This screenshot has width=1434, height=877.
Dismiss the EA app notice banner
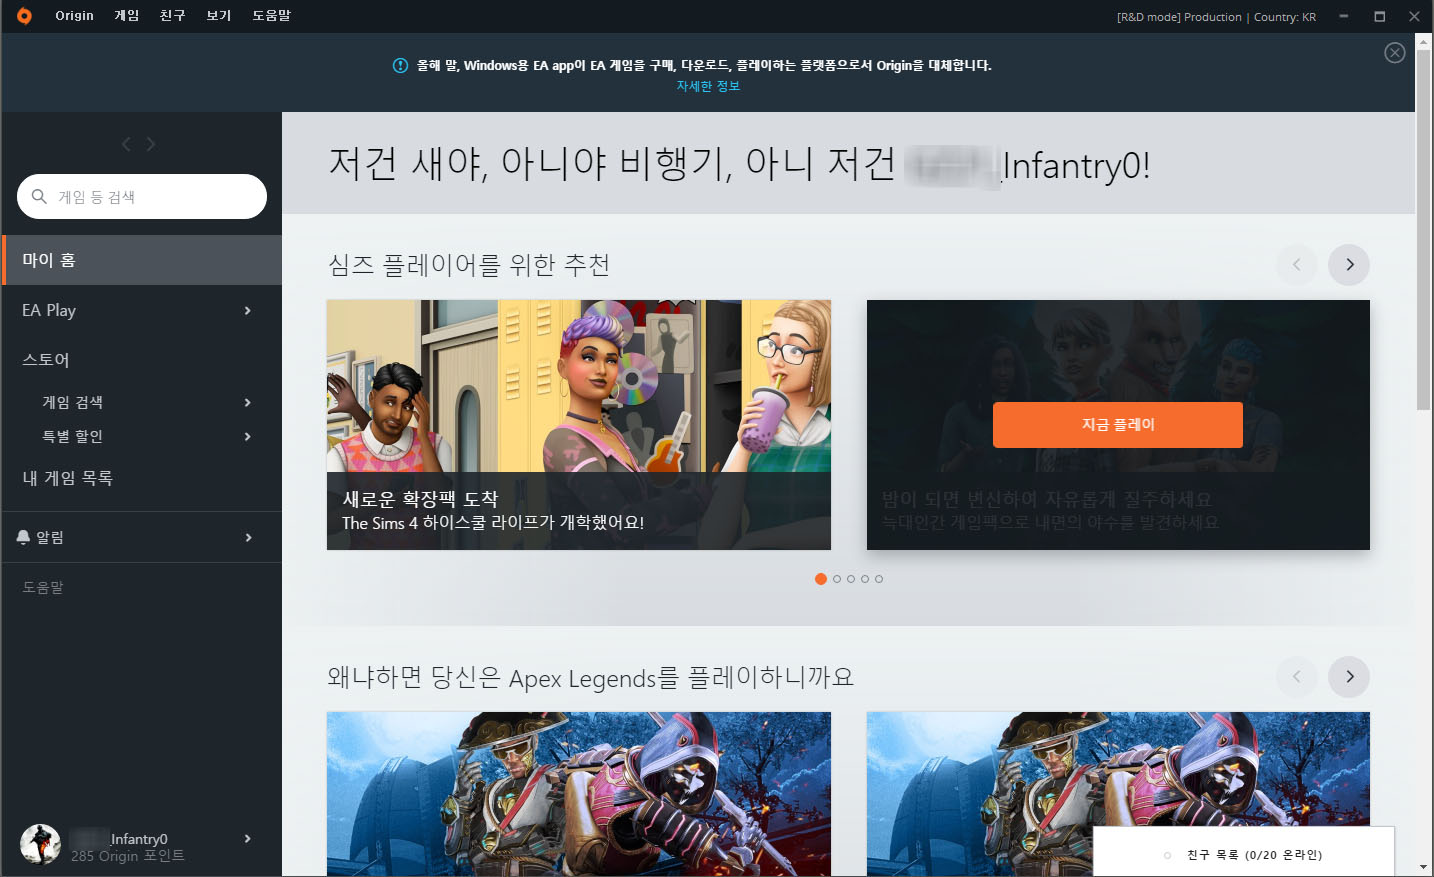coord(1395,53)
